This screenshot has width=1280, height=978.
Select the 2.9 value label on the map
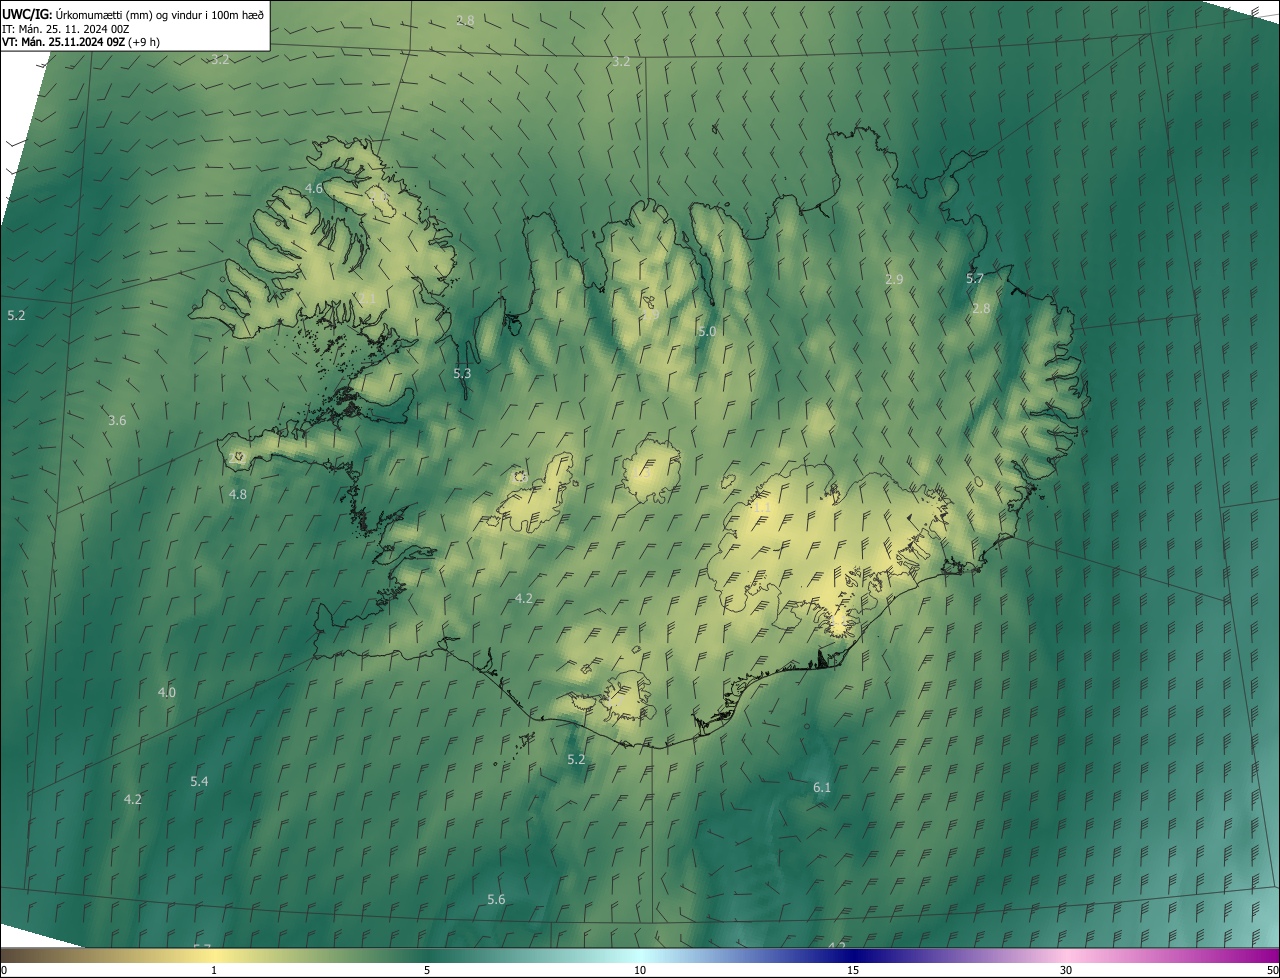[894, 279]
